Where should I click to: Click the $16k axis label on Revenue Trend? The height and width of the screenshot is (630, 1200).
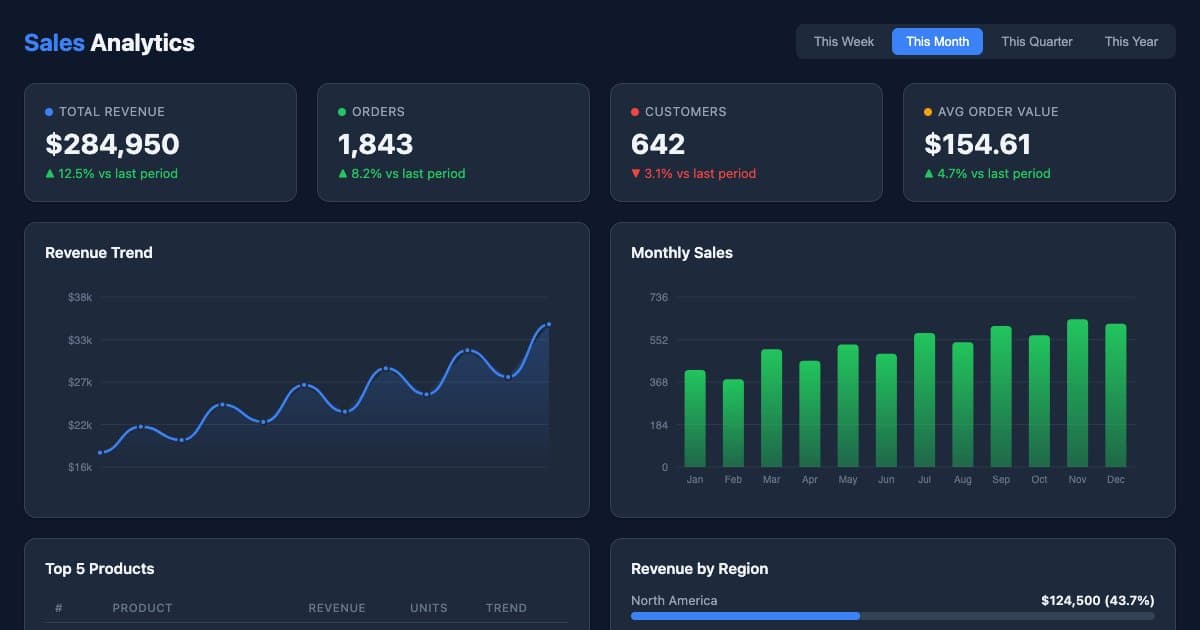(x=80, y=467)
